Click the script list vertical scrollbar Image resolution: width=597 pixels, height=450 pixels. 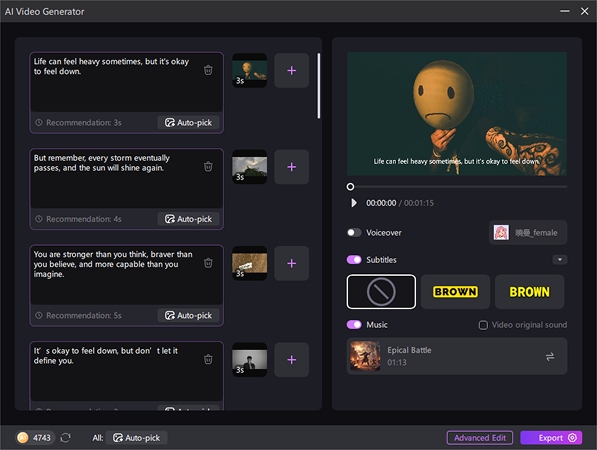click(x=319, y=86)
